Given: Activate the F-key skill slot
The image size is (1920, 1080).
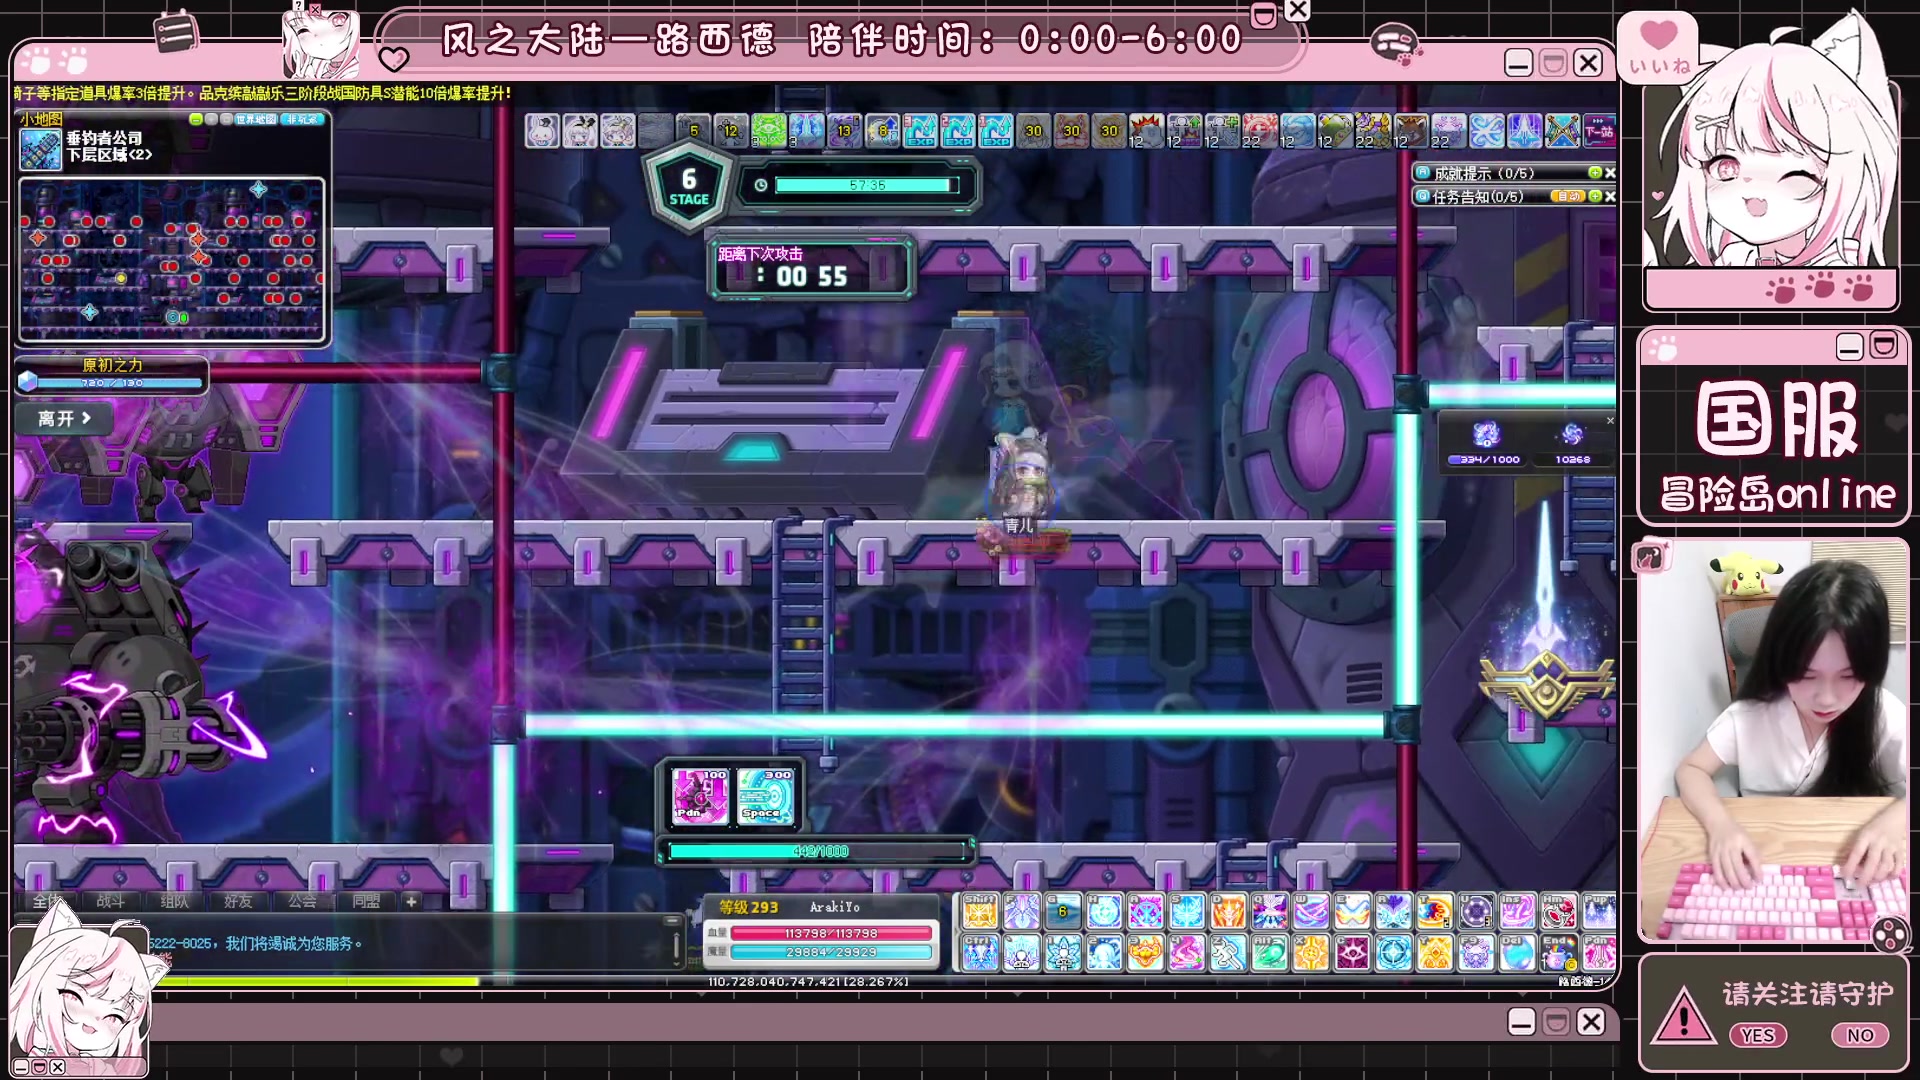Looking at the screenshot, I should tap(1021, 912).
